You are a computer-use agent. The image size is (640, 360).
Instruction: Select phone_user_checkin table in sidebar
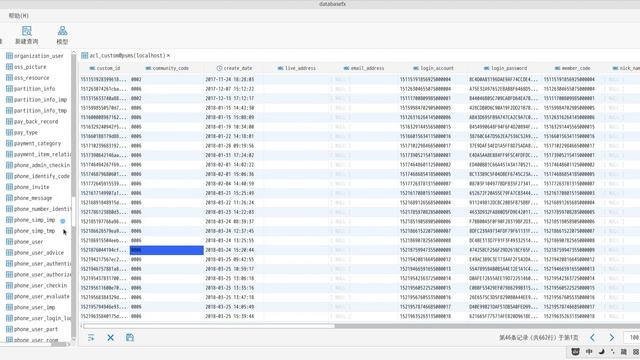point(40,286)
